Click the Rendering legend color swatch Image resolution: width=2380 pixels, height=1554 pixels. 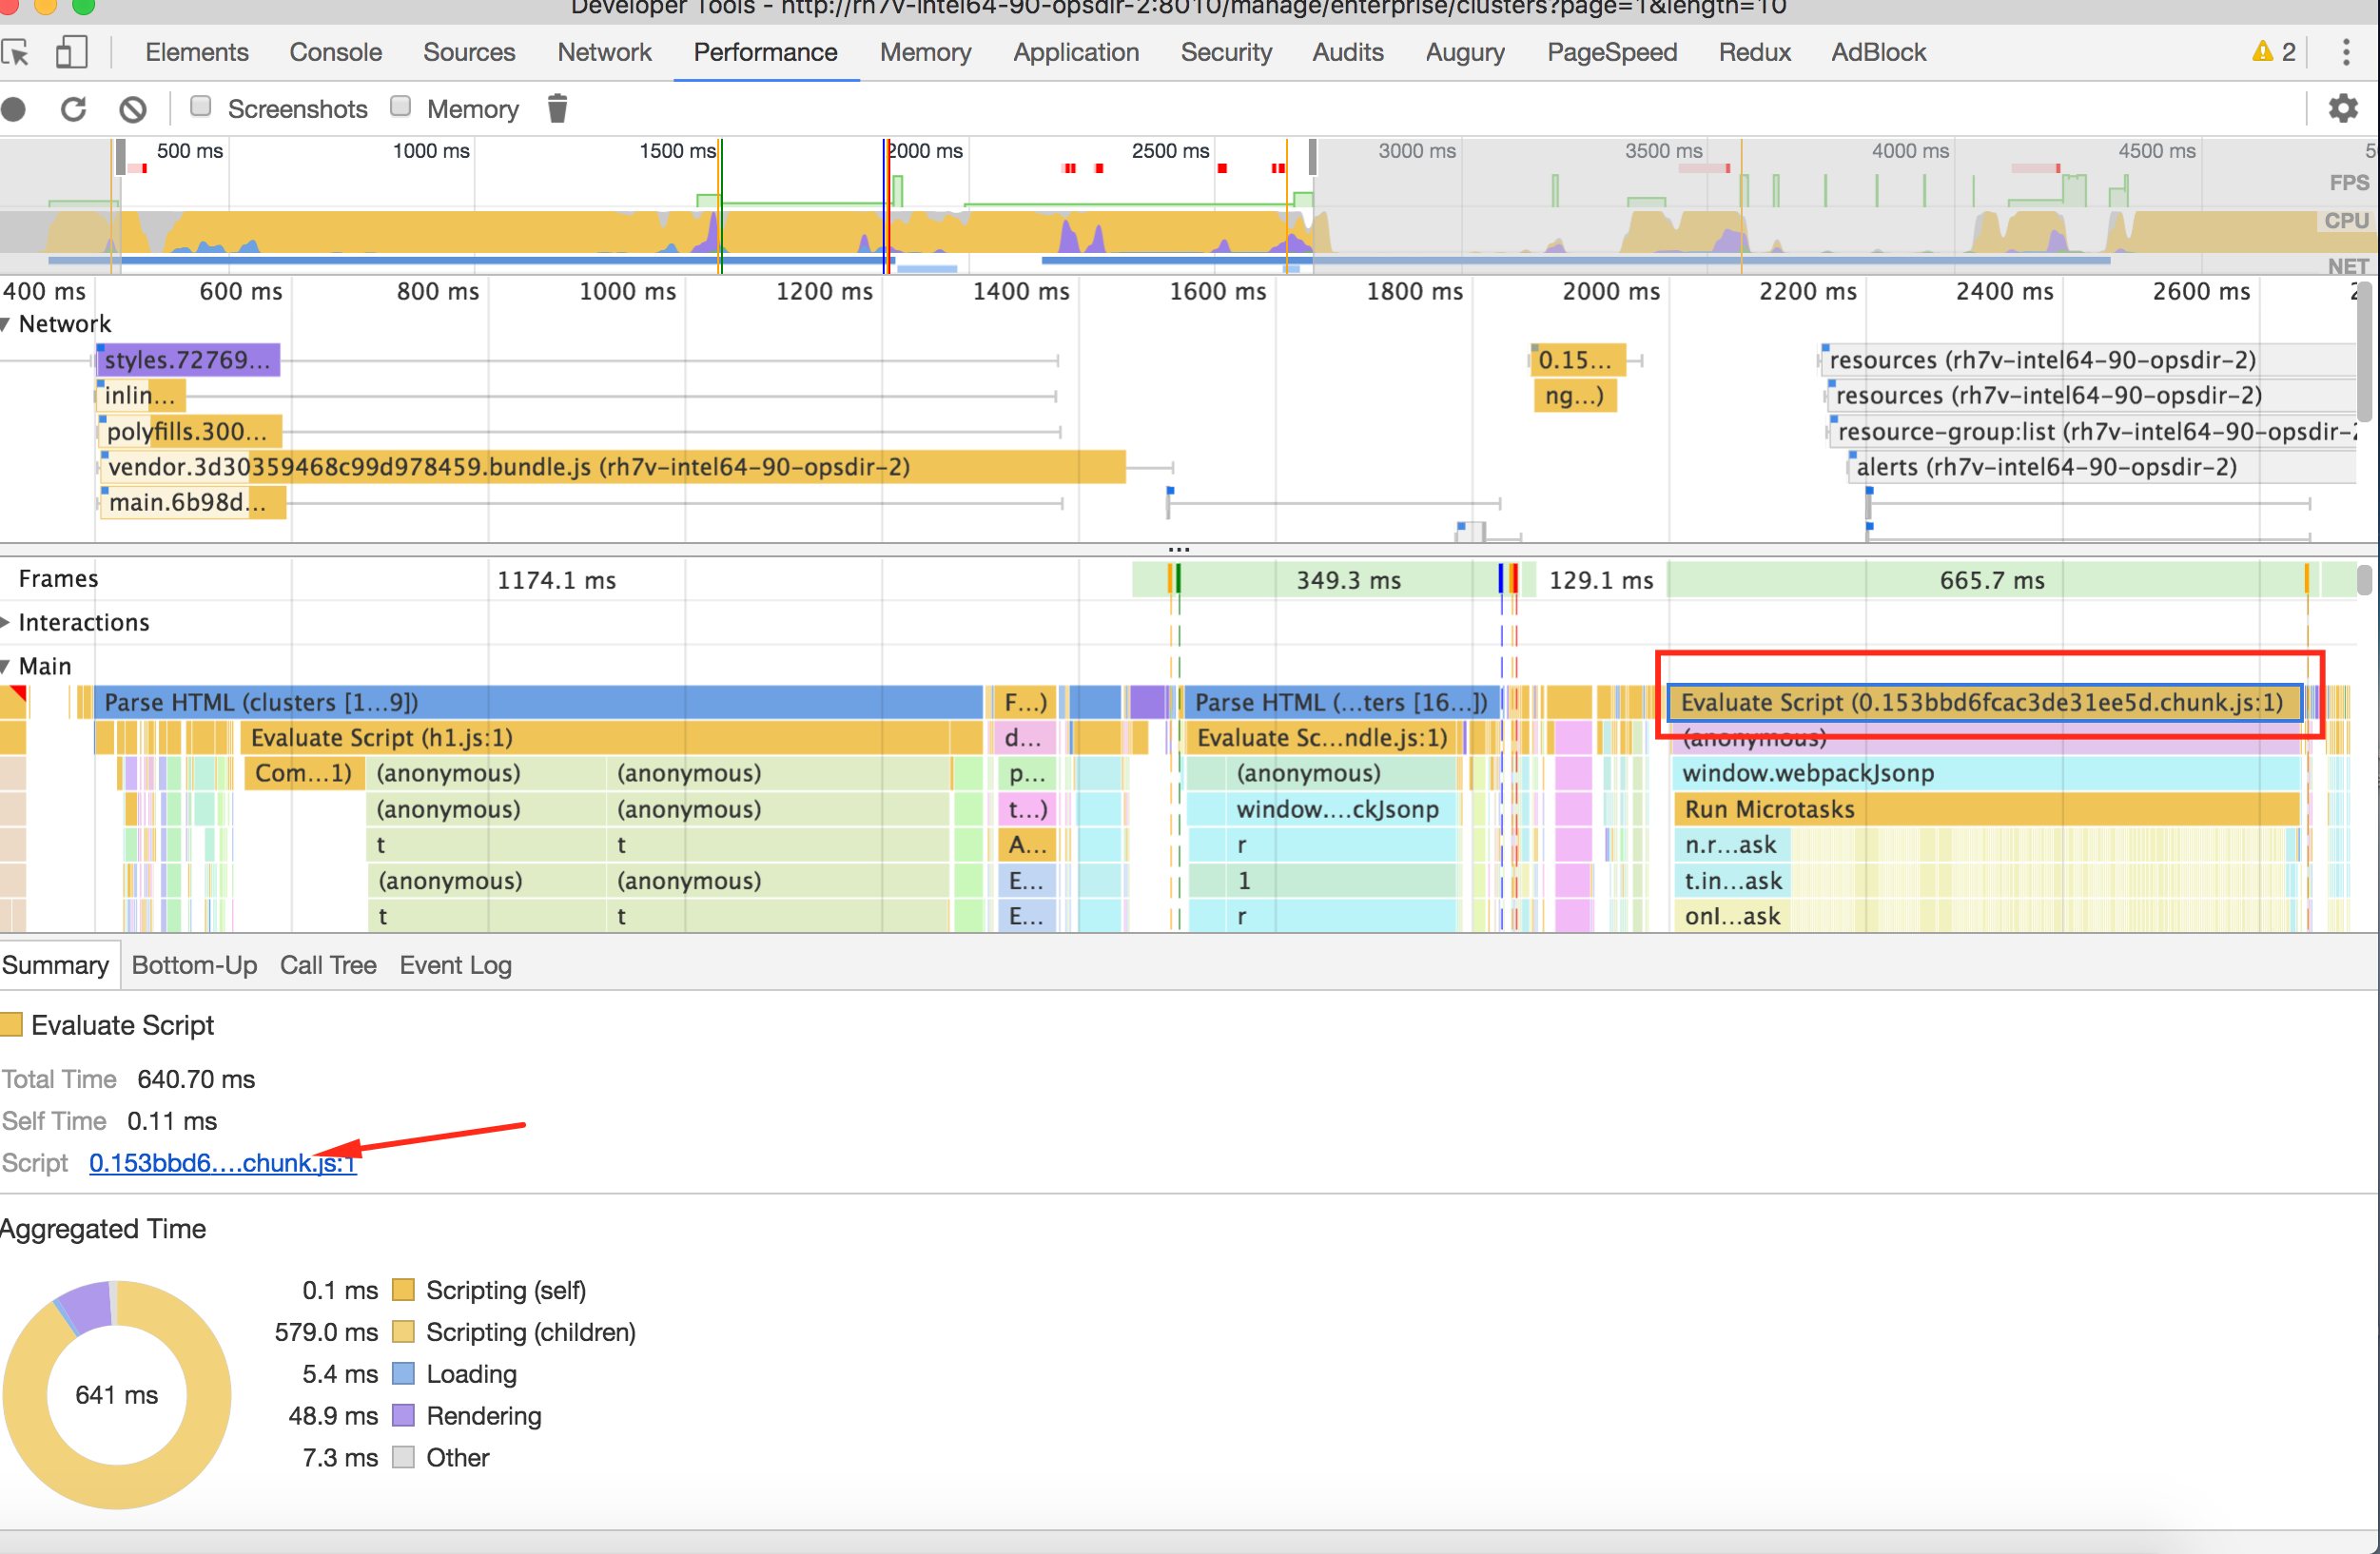pos(403,1415)
